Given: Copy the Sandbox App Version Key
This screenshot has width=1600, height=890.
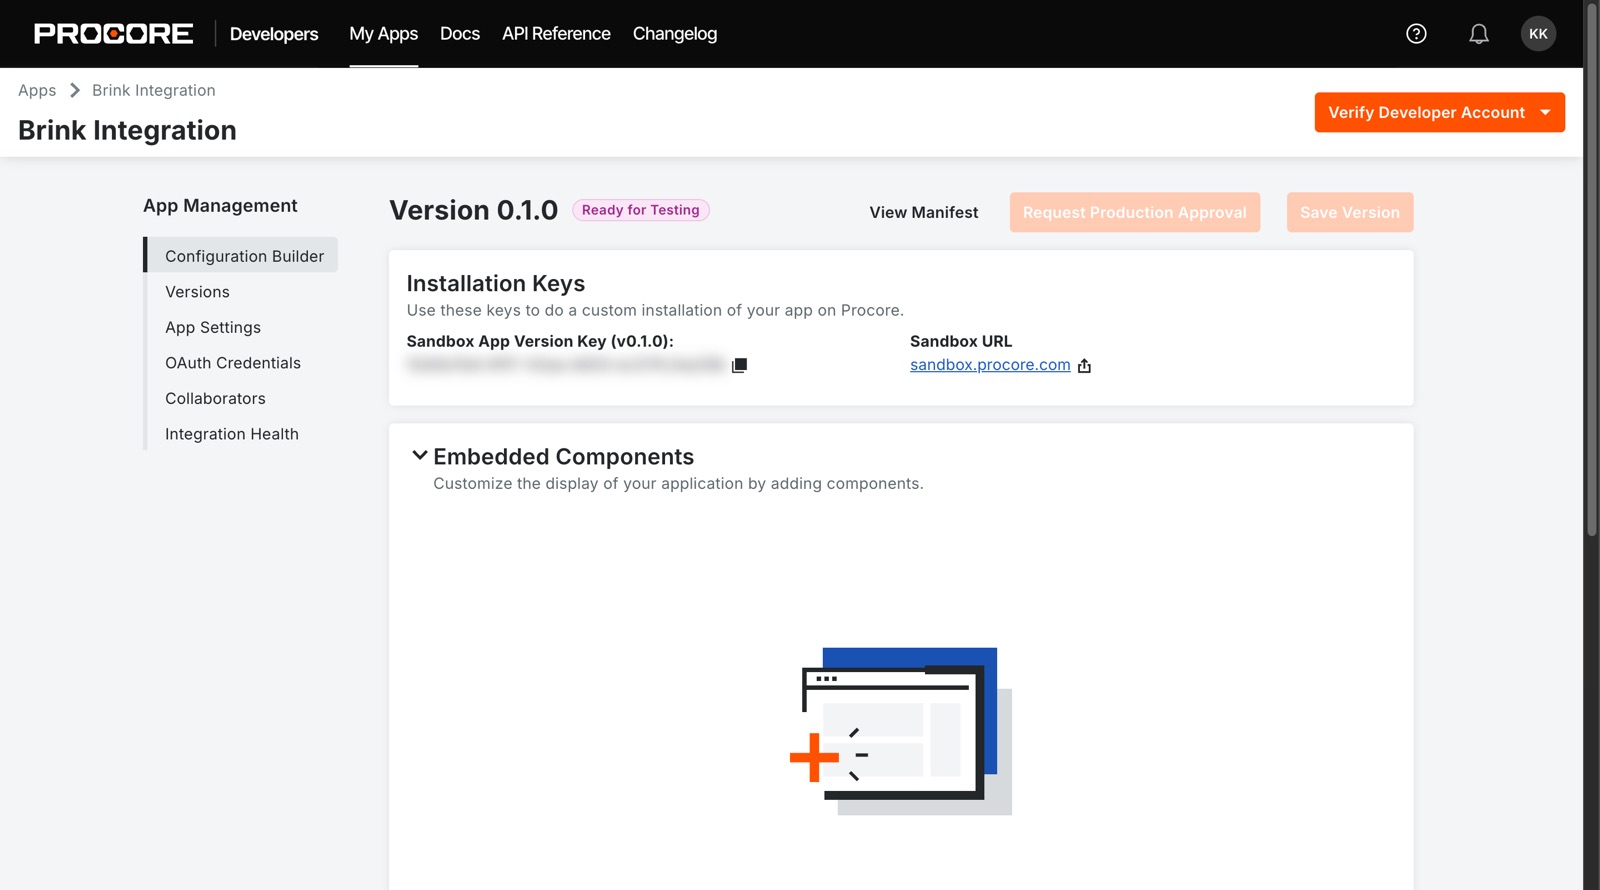Looking at the screenshot, I should 740,365.
